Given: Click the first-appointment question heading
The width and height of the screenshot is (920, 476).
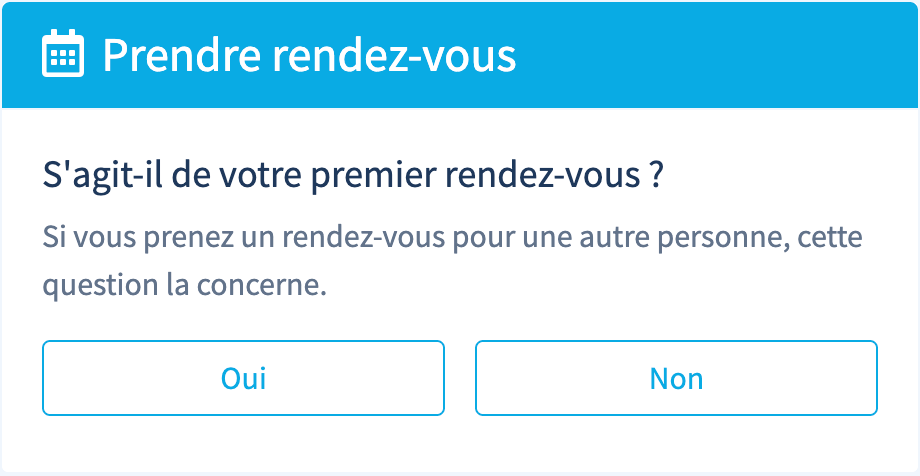Looking at the screenshot, I should coord(354,176).
